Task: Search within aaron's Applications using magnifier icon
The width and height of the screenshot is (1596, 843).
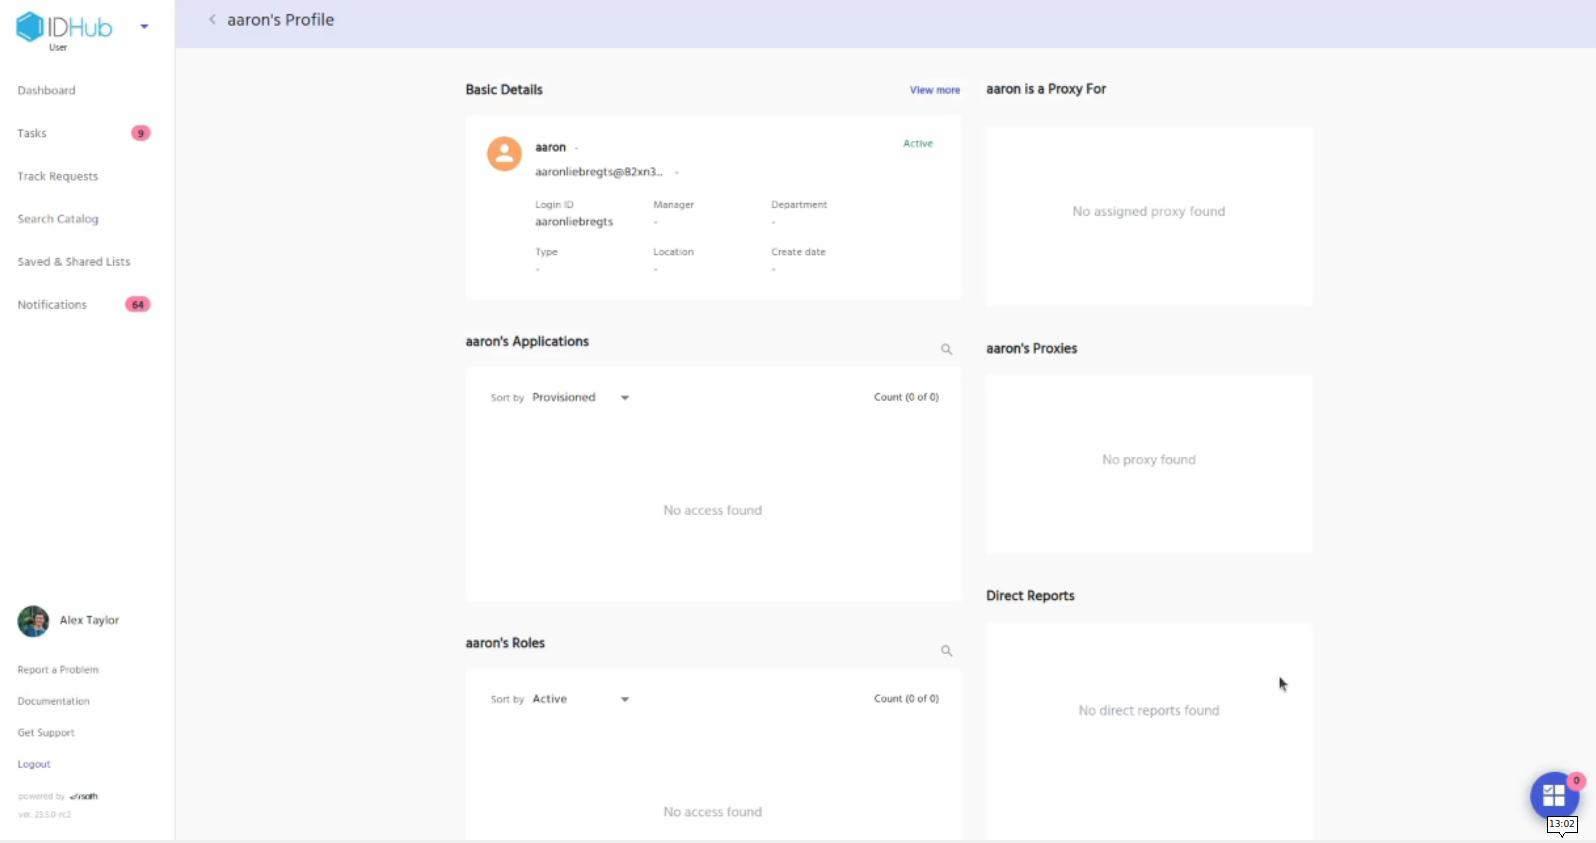Action: tap(946, 350)
